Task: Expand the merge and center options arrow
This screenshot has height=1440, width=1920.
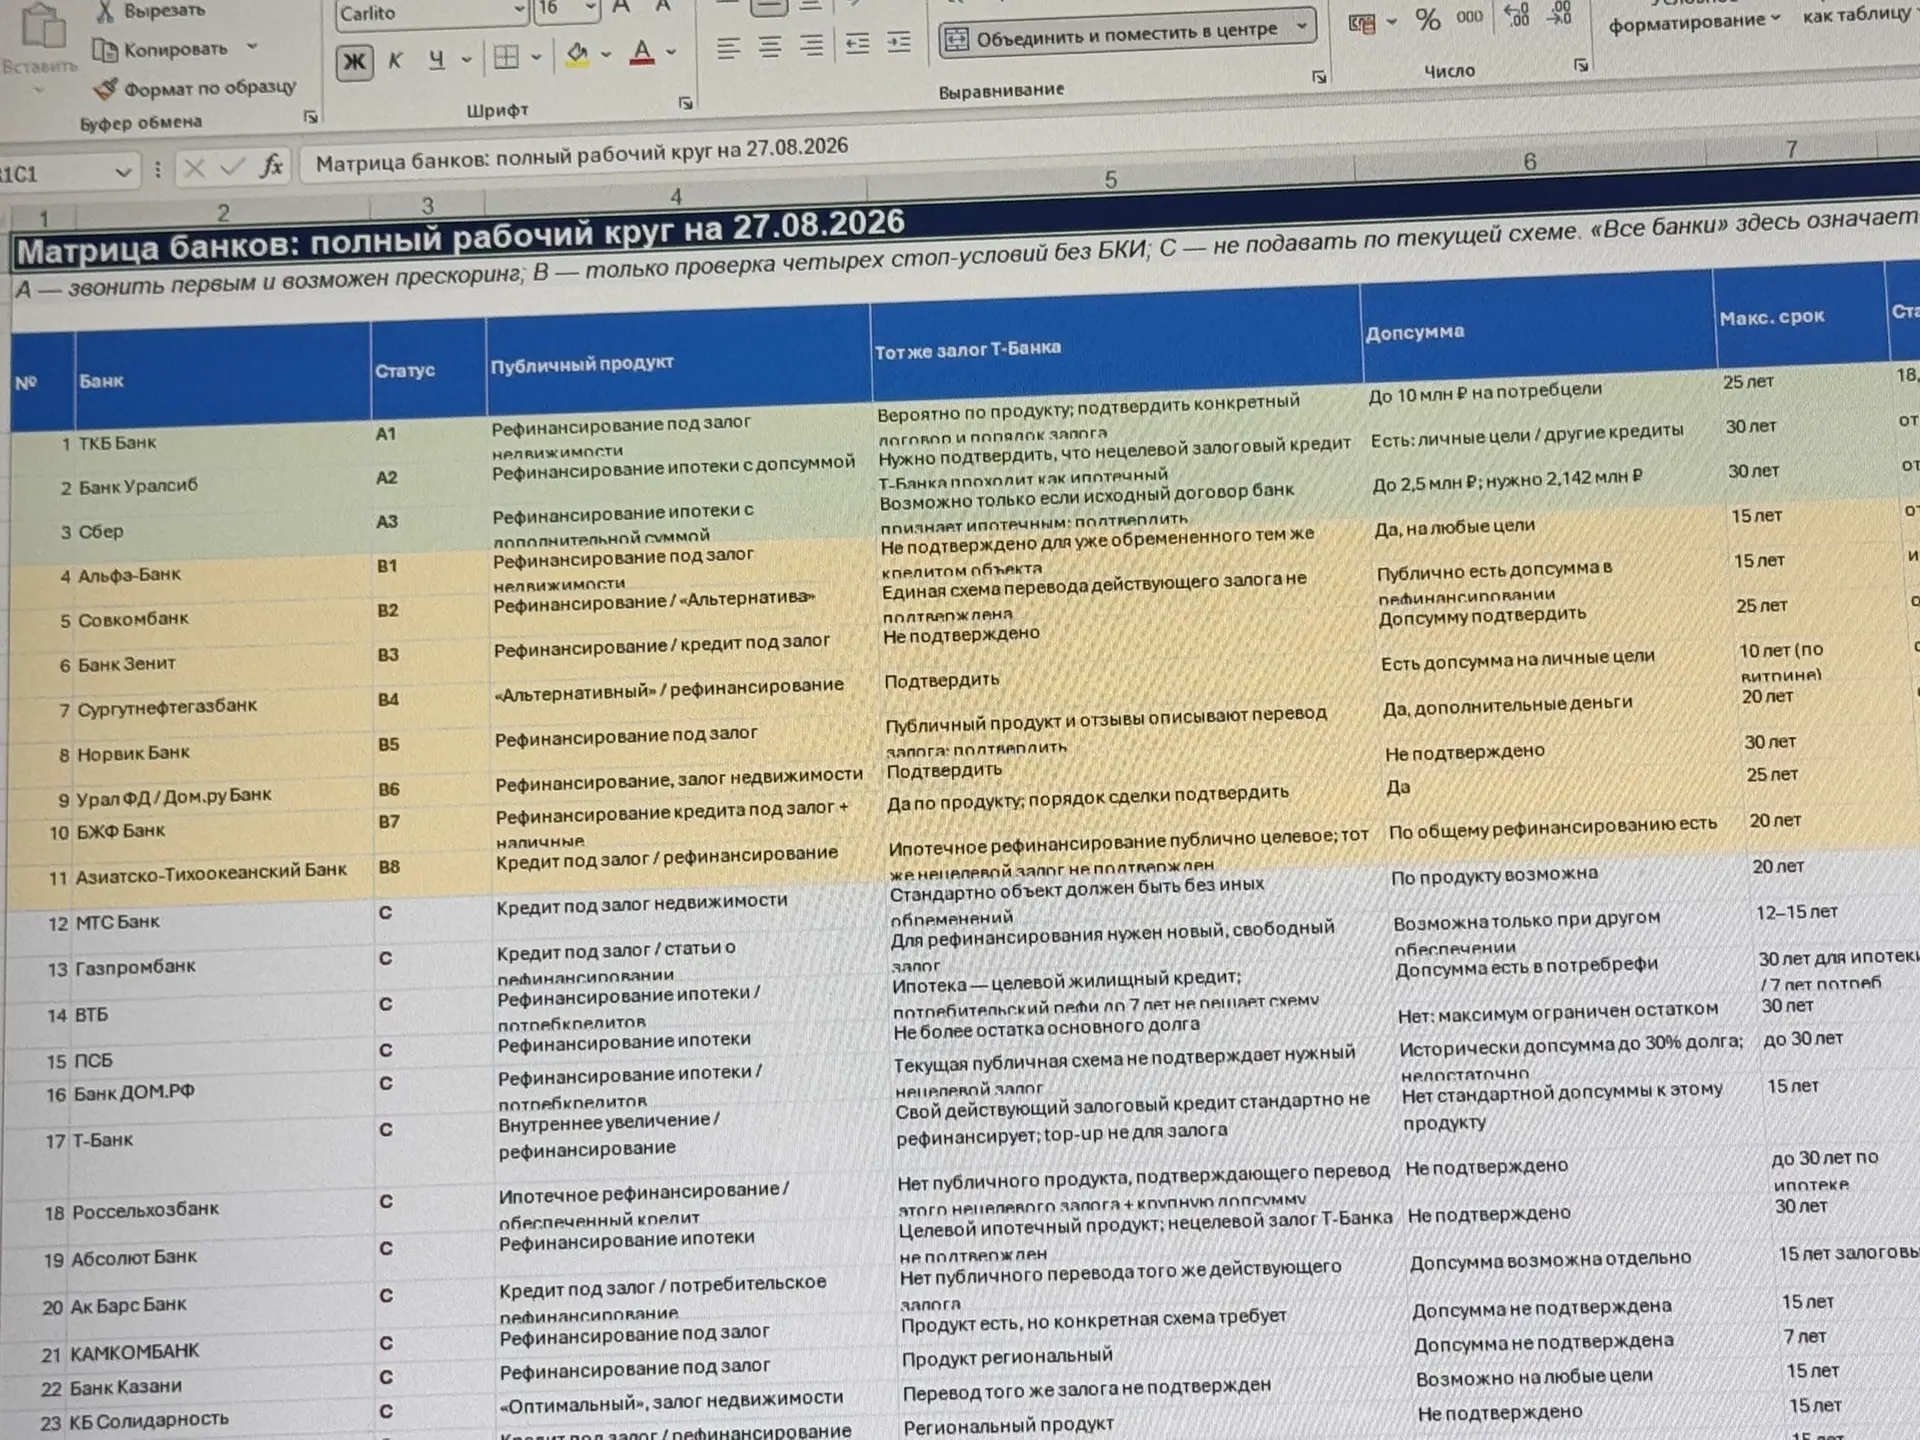Action: [1302, 27]
